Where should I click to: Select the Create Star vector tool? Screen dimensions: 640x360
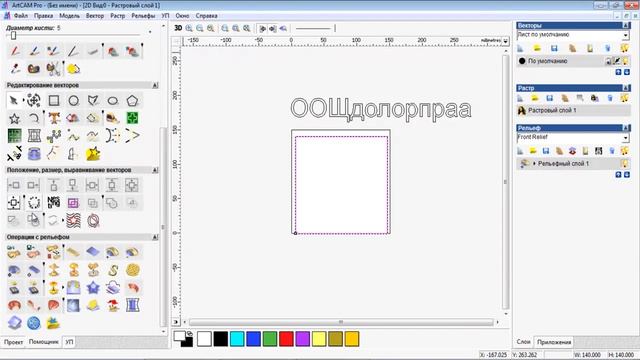(14, 118)
